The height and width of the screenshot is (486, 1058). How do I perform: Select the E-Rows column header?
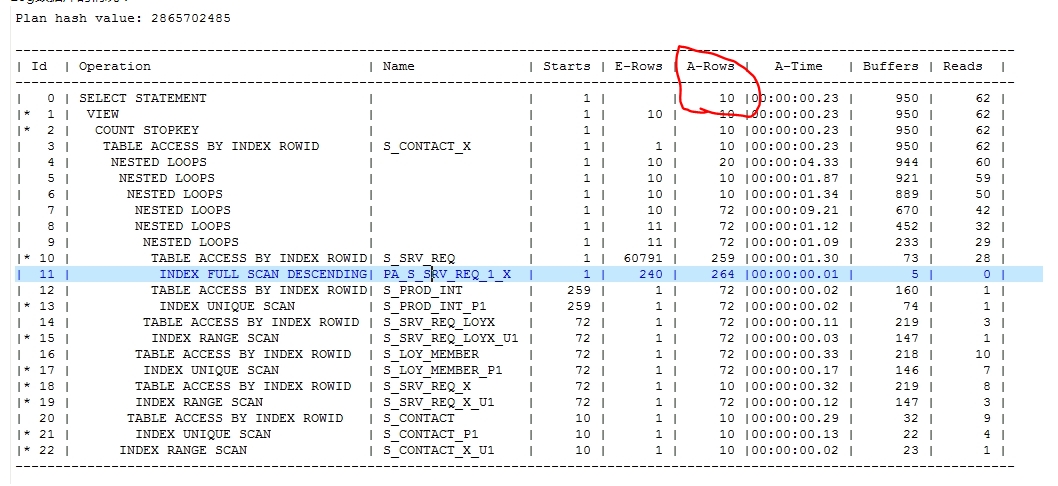[x=638, y=66]
